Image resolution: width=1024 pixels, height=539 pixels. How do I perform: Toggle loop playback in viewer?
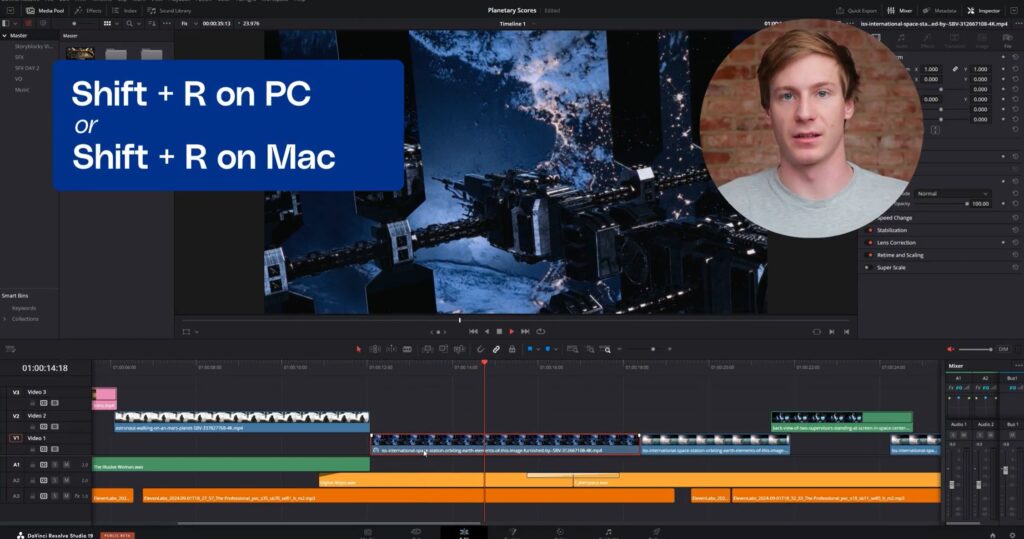pyautogui.click(x=541, y=332)
